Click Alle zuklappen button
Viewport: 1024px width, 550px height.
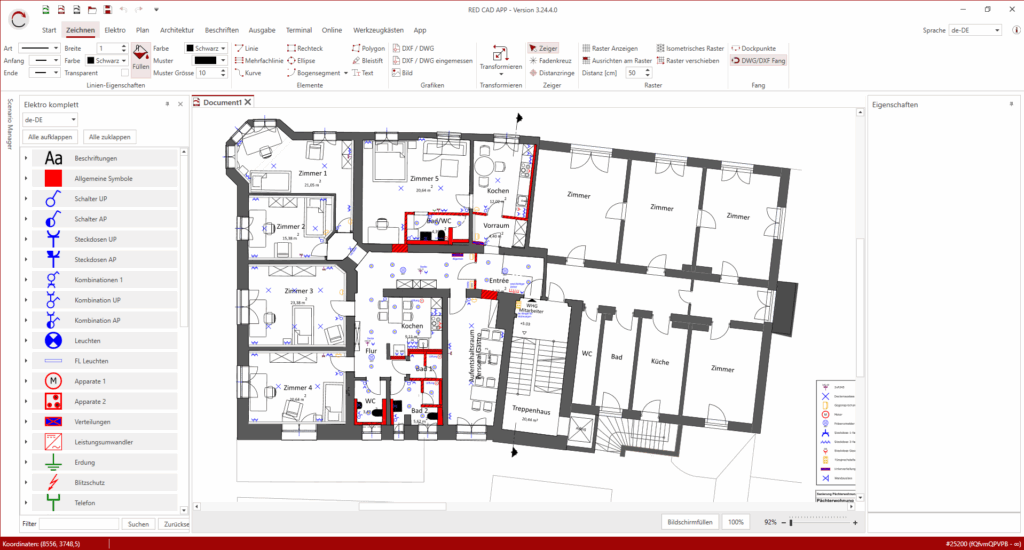point(109,137)
